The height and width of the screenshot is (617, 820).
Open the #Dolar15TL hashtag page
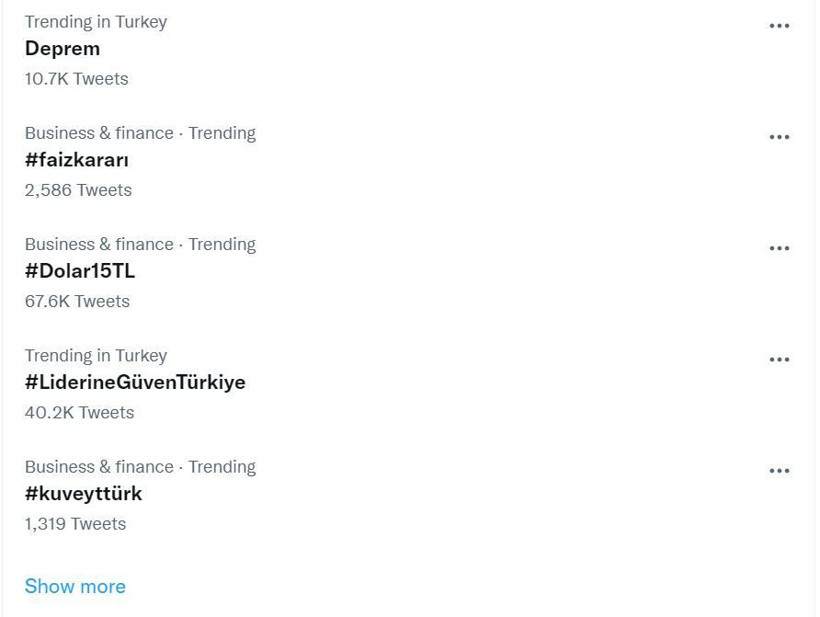coord(81,271)
